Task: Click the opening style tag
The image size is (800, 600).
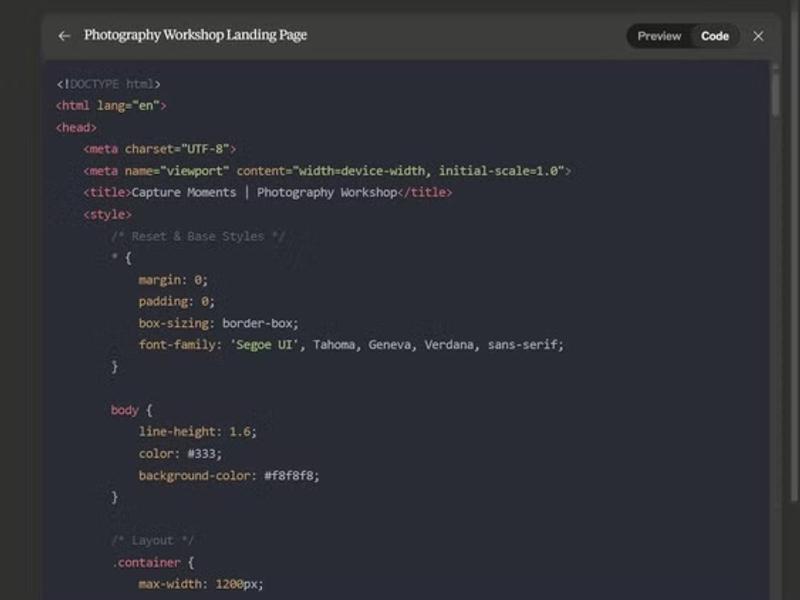Action: coord(107,214)
